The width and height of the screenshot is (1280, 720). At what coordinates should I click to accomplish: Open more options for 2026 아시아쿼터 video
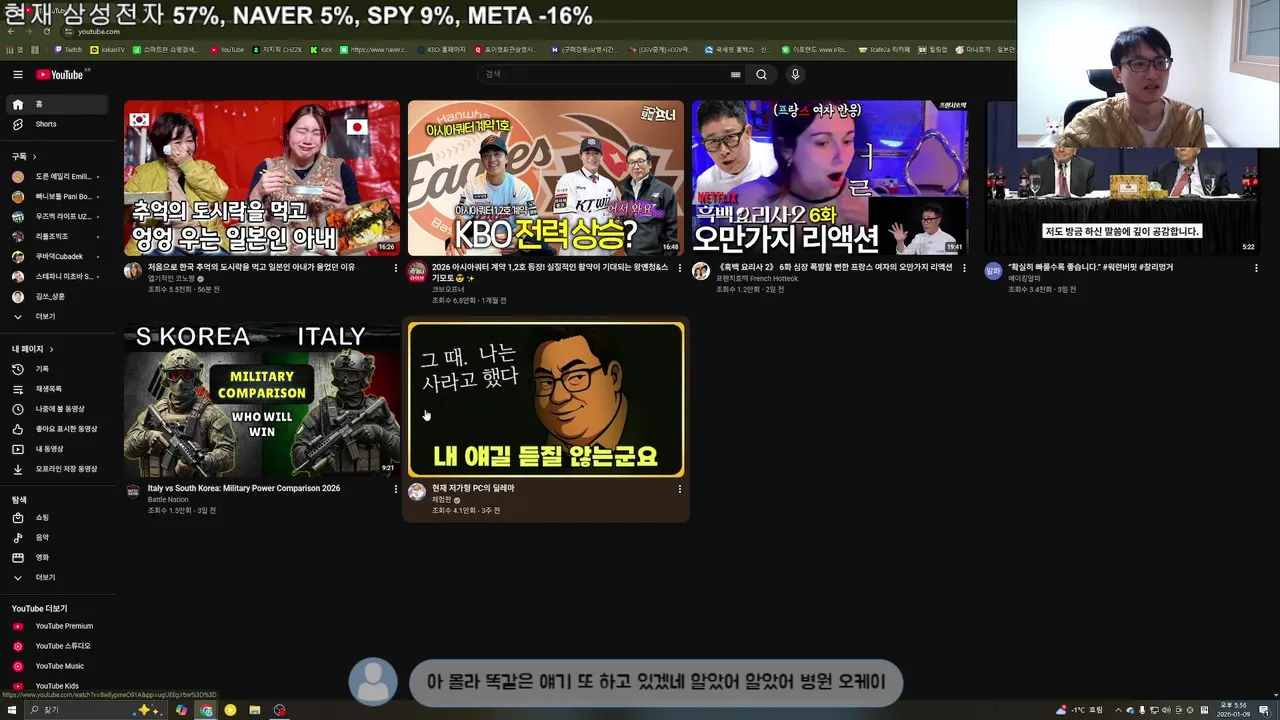[680, 268]
